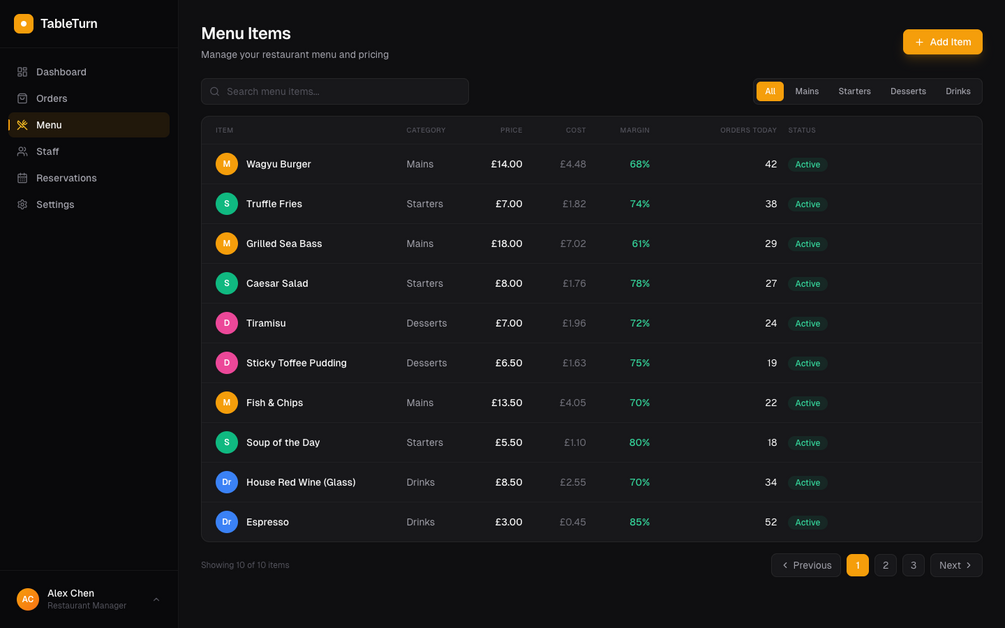1005x628 pixels.
Task: Click the Orders bag icon
Action: tap(22, 98)
